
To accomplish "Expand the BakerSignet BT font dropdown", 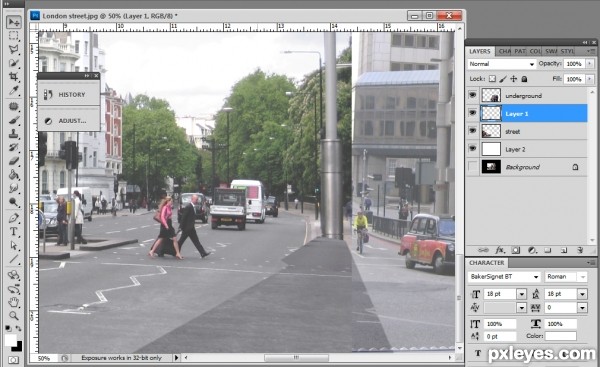I will click(504, 277).
